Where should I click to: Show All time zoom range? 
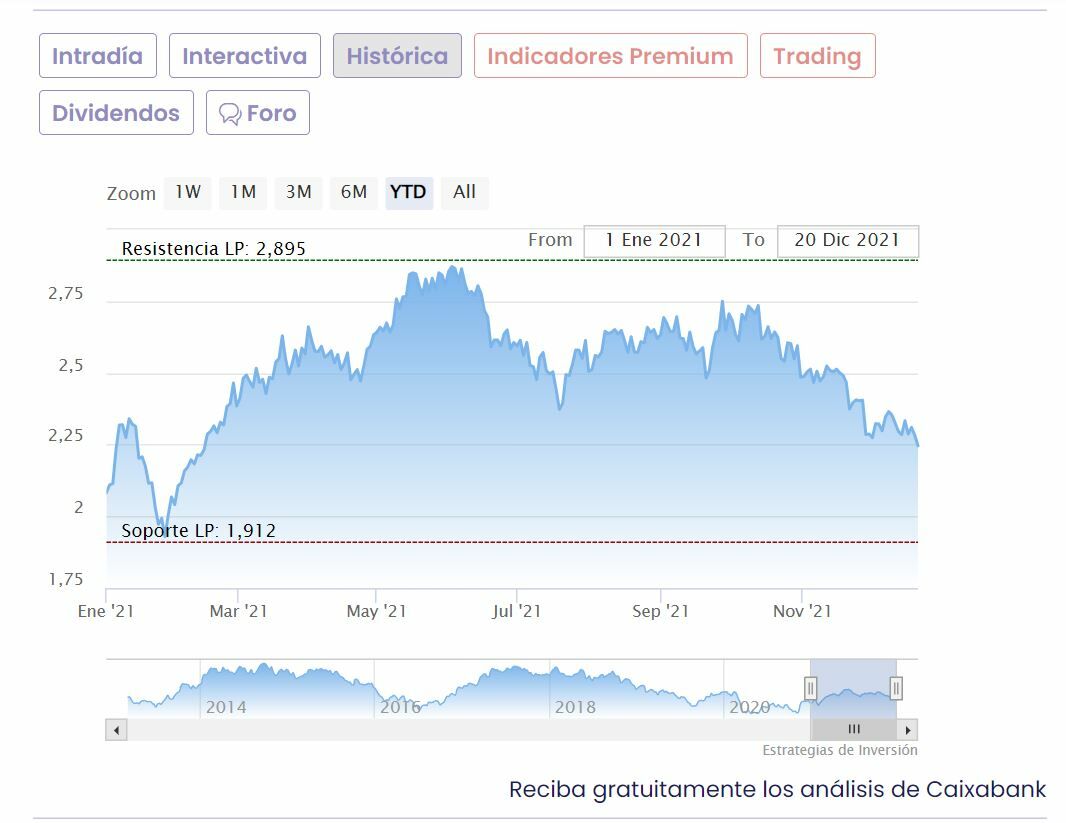(464, 192)
